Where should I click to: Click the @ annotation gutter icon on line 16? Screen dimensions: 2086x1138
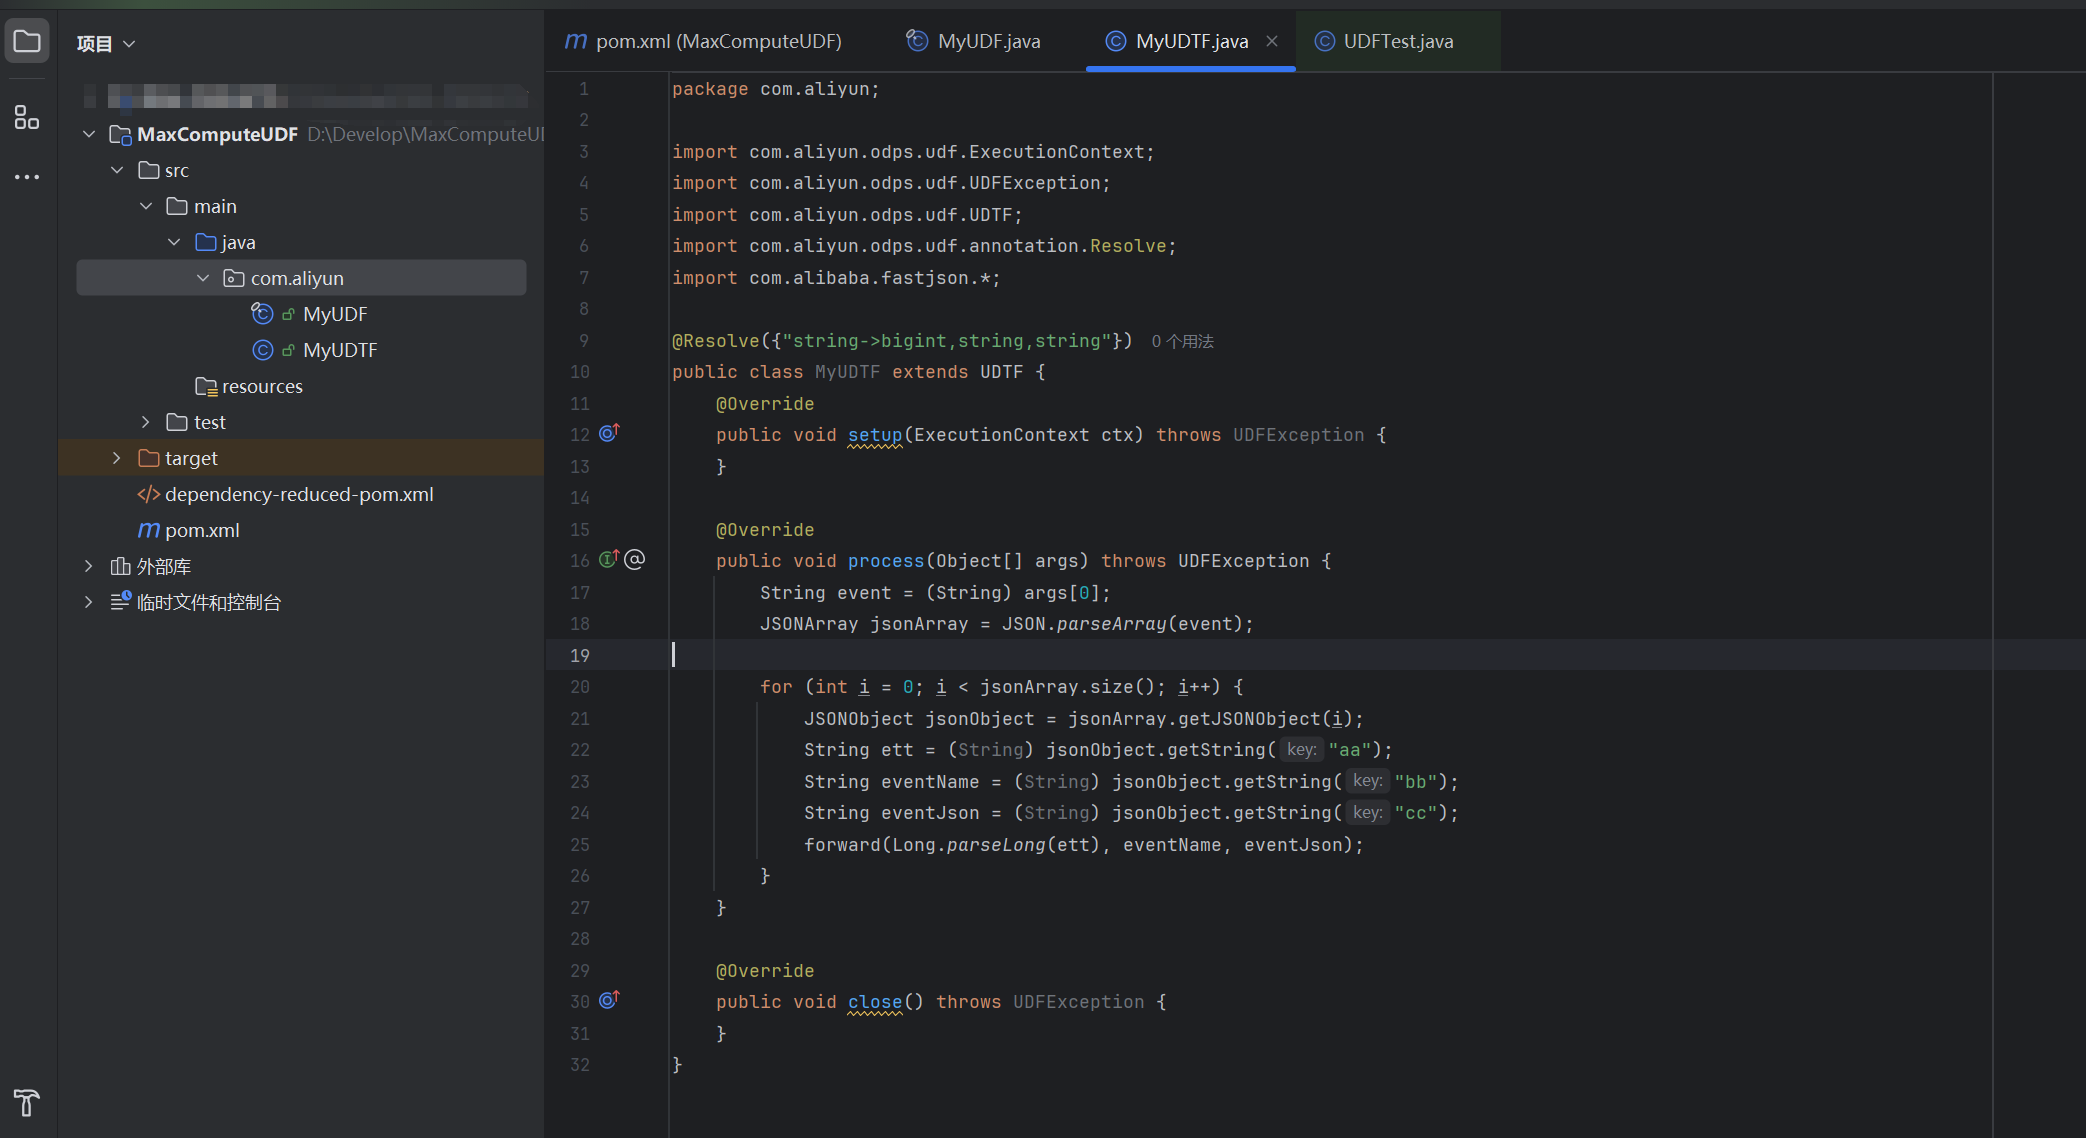click(635, 559)
